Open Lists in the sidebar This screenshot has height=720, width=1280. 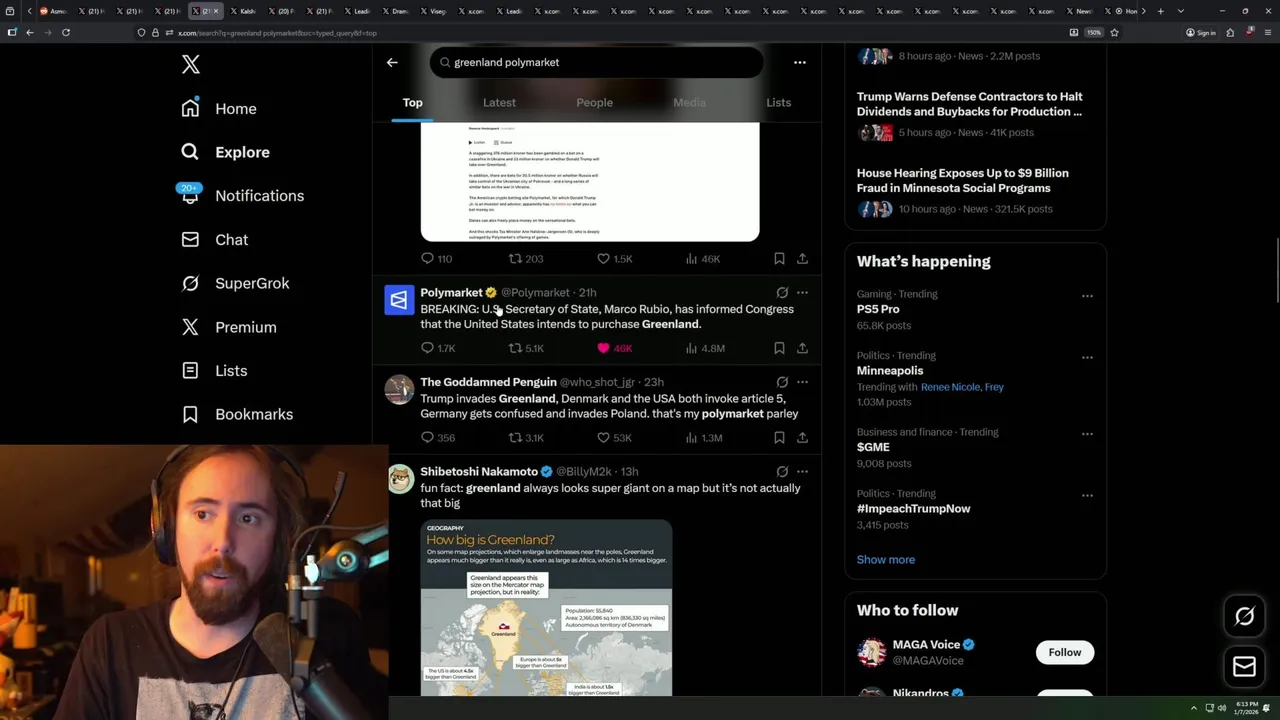[x=214, y=370]
